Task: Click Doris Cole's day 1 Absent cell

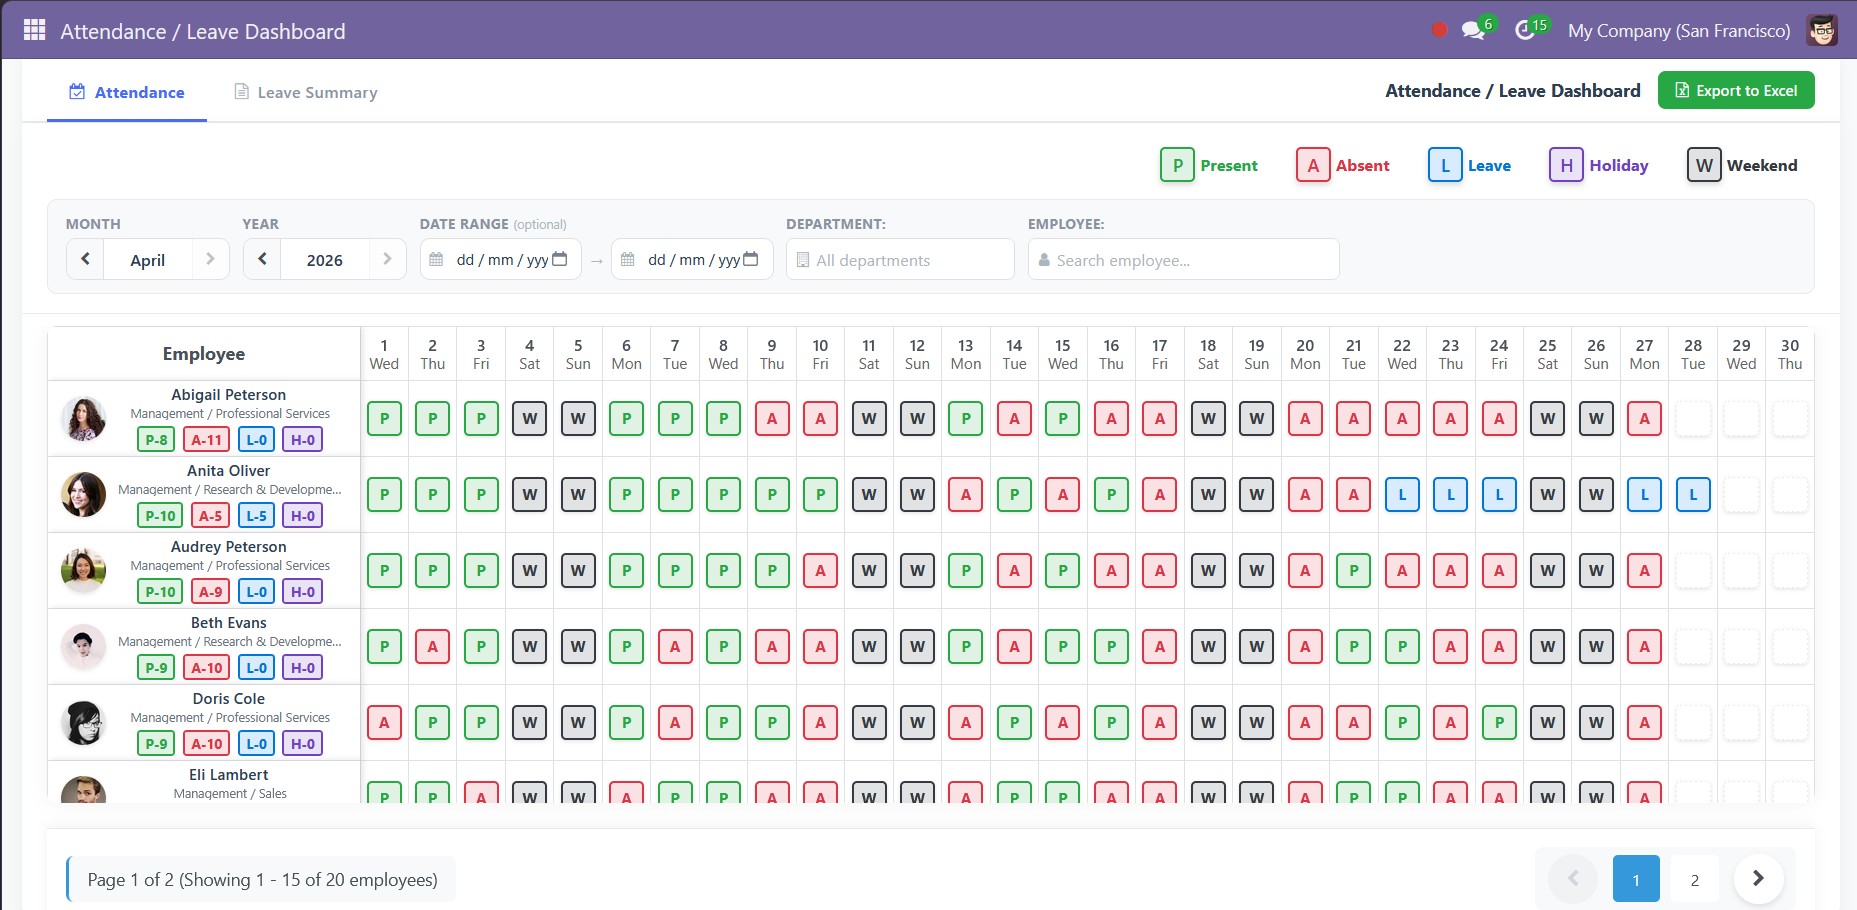Action: click(x=384, y=722)
